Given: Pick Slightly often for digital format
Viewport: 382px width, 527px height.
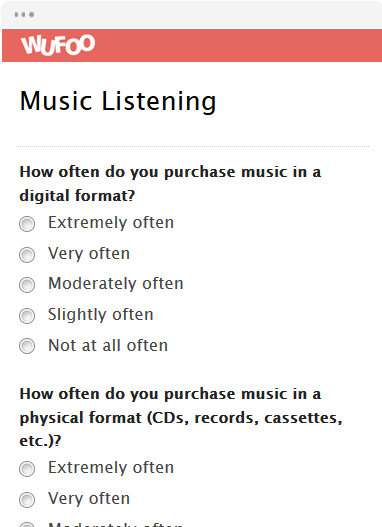Looking at the screenshot, I should click(27, 316).
